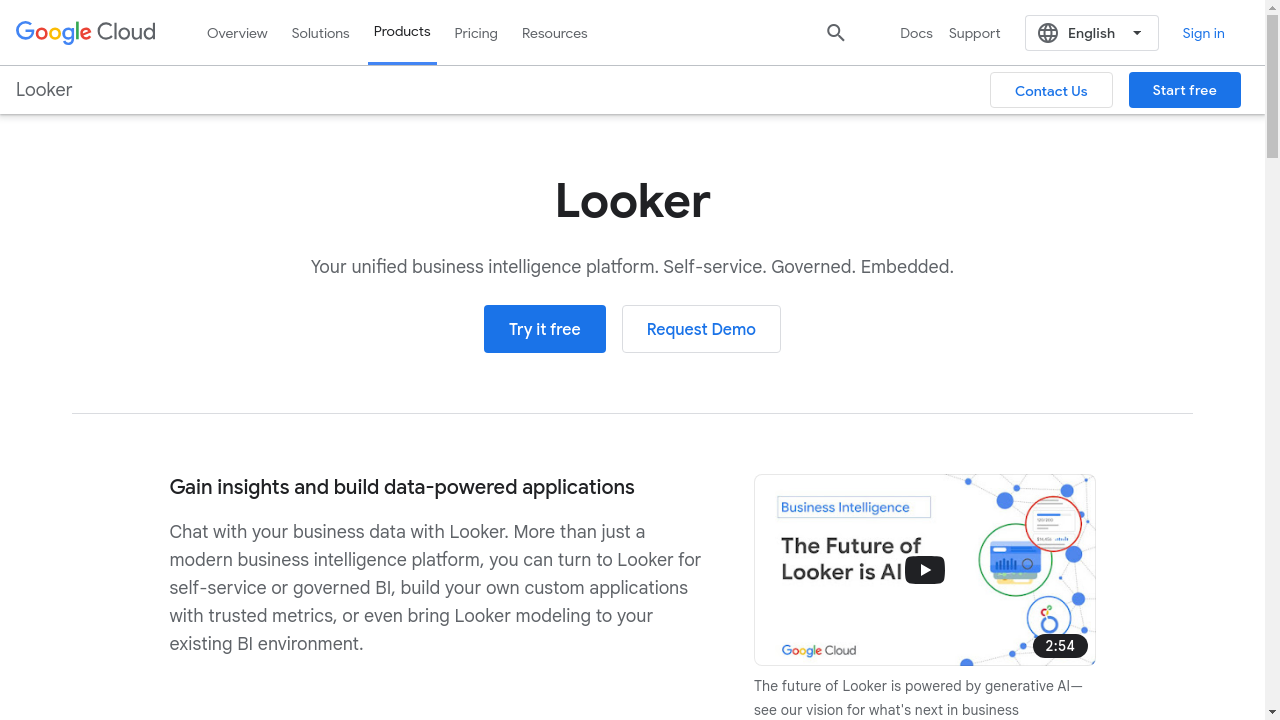Expand the language selector chevron arrow
Image resolution: width=1280 pixels, height=720 pixels.
1137,33
